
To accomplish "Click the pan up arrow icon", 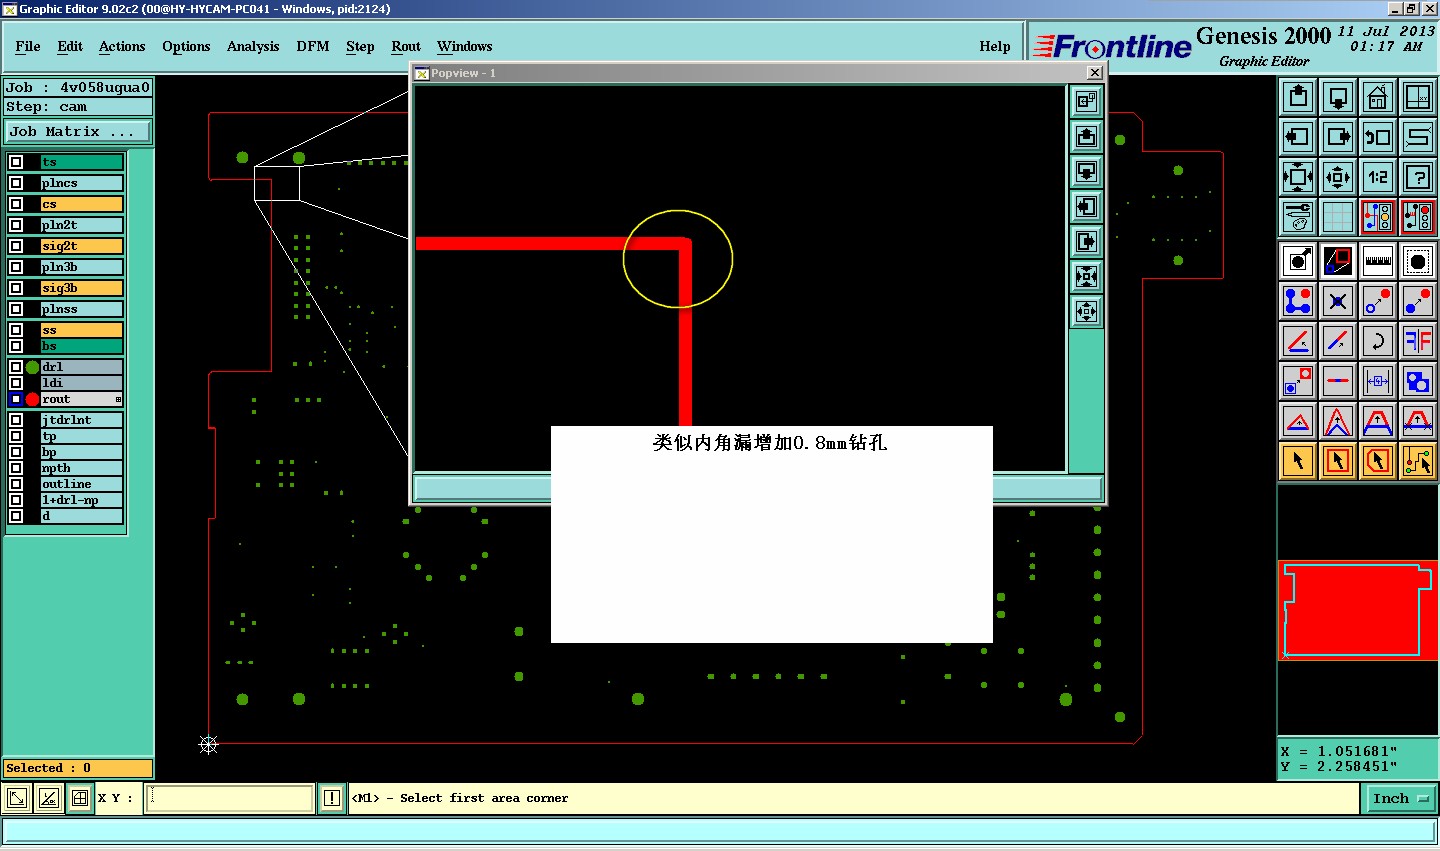I will [x=1298, y=97].
